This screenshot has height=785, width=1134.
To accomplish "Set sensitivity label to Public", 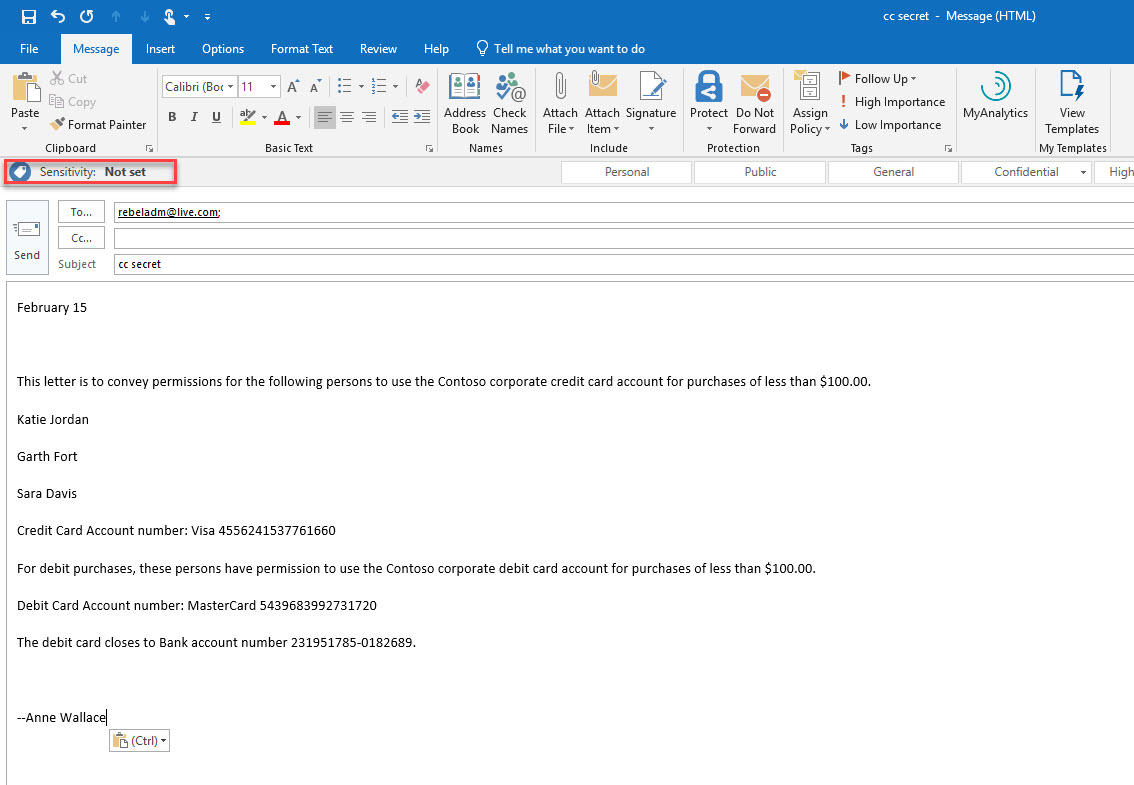I will 760,172.
